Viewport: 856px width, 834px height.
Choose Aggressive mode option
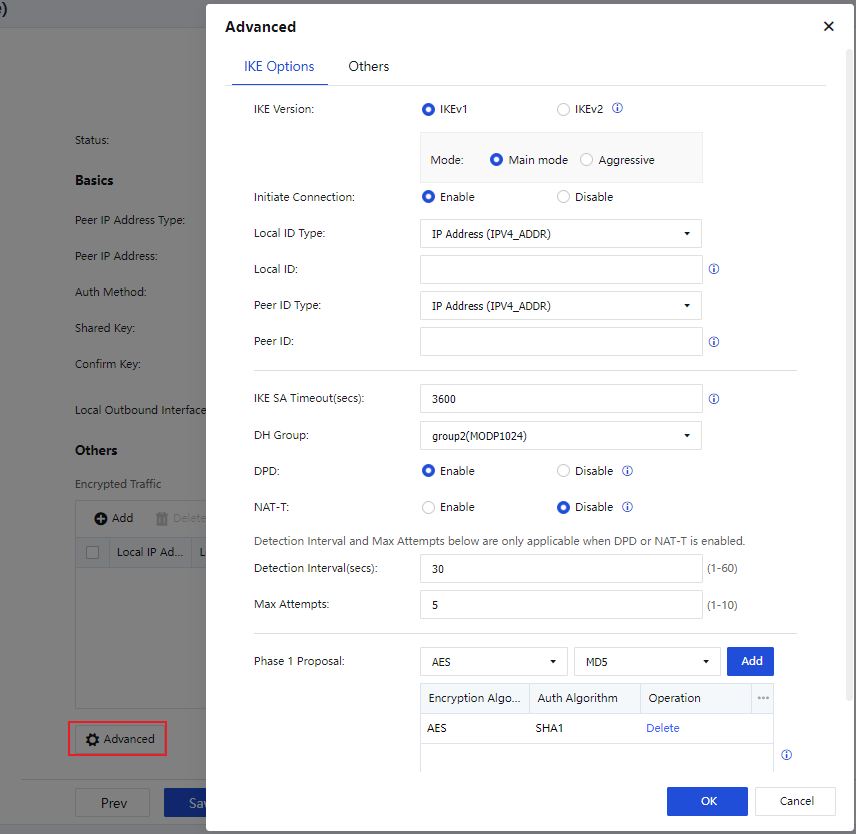(x=587, y=160)
